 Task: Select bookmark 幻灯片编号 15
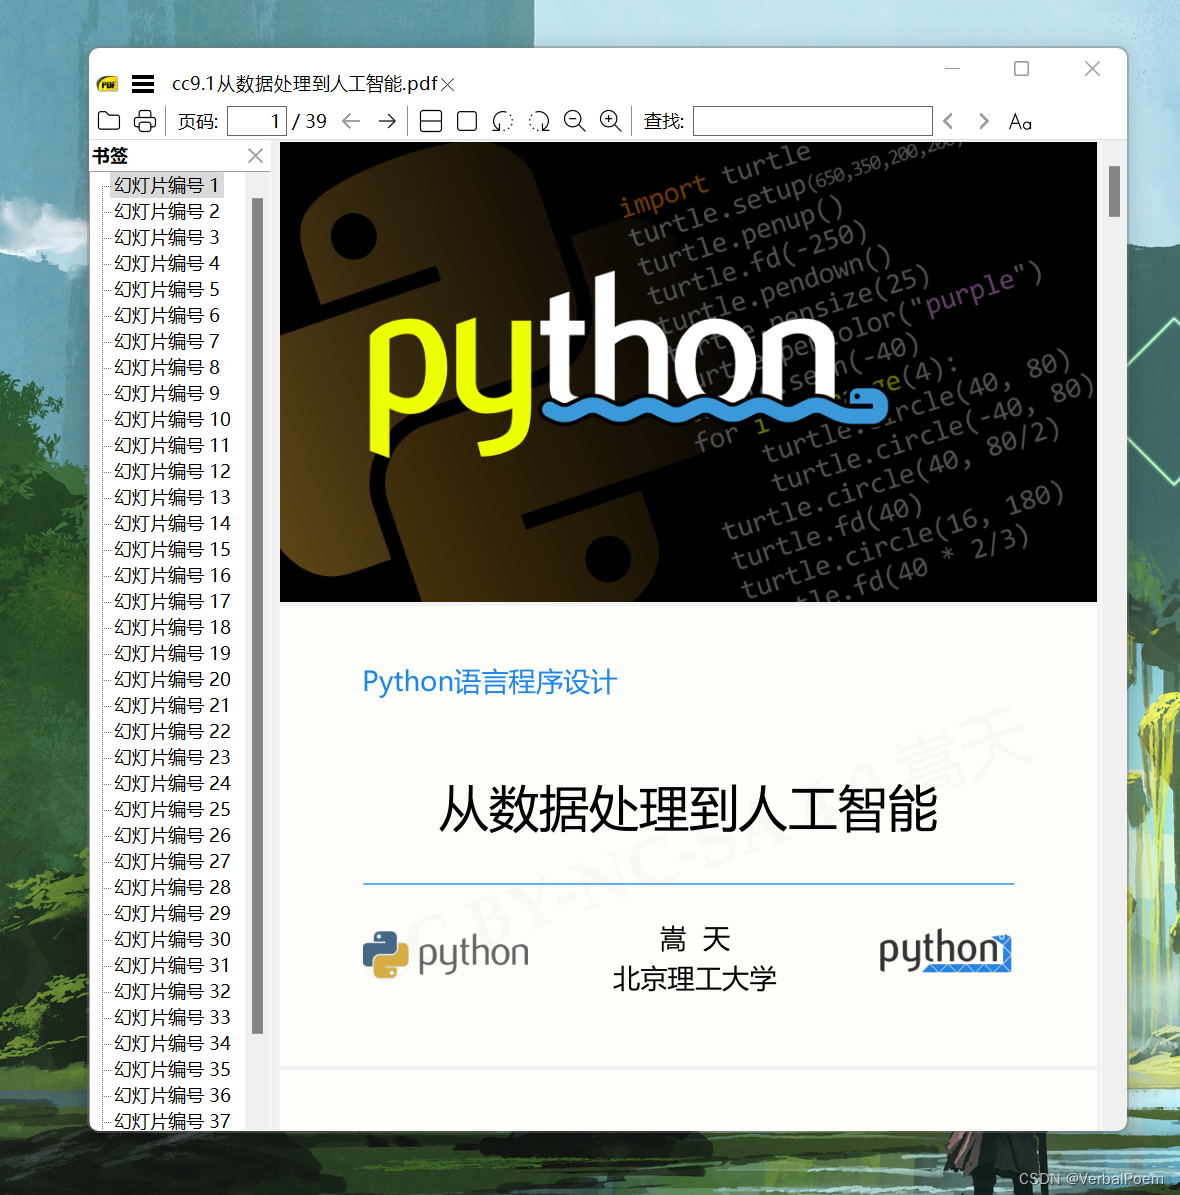click(x=172, y=549)
